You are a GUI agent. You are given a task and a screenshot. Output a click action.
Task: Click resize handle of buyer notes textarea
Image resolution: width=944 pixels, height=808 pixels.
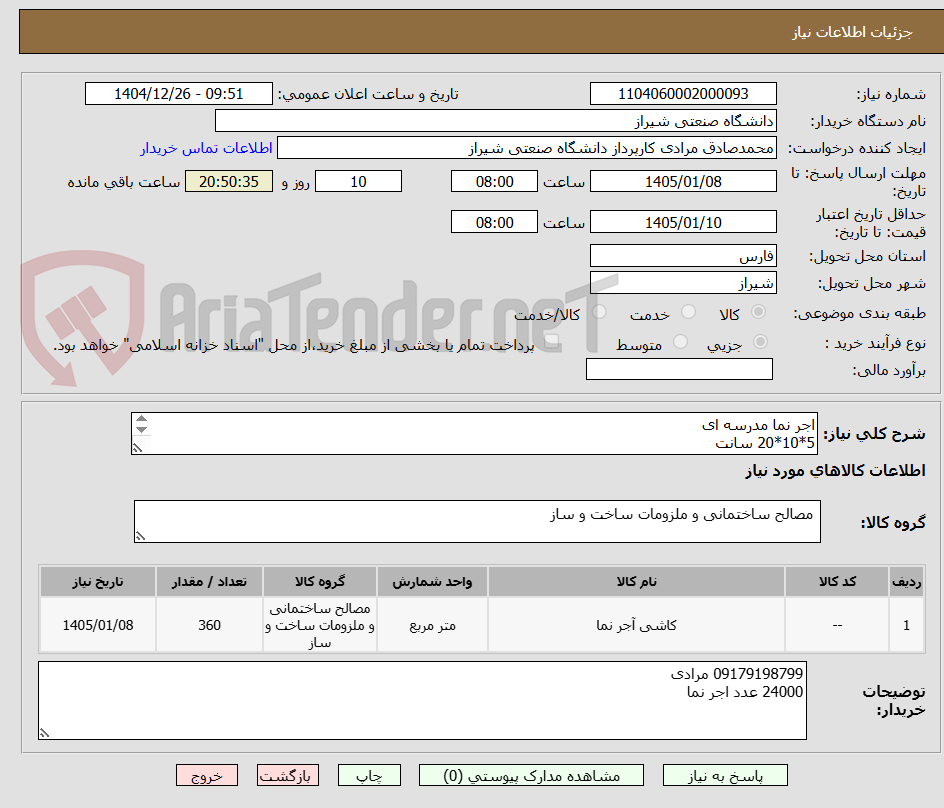pos(45,733)
